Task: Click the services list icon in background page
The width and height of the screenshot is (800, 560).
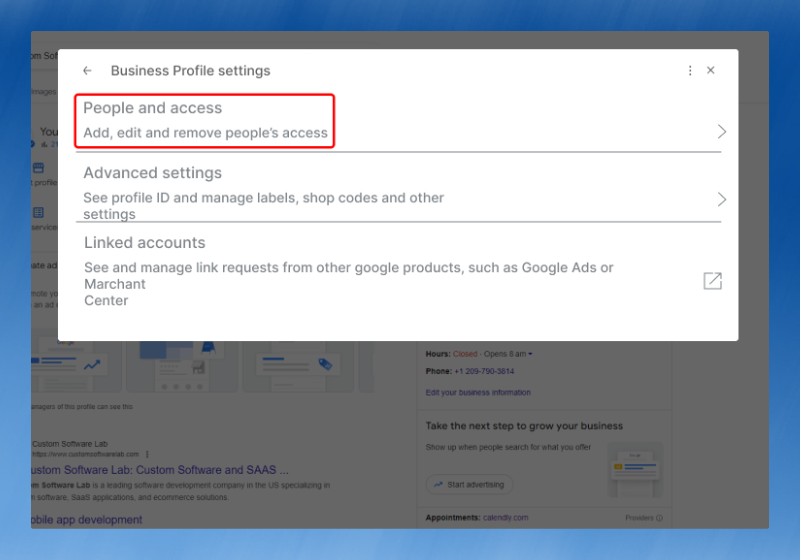Action: pyautogui.click(x=38, y=212)
